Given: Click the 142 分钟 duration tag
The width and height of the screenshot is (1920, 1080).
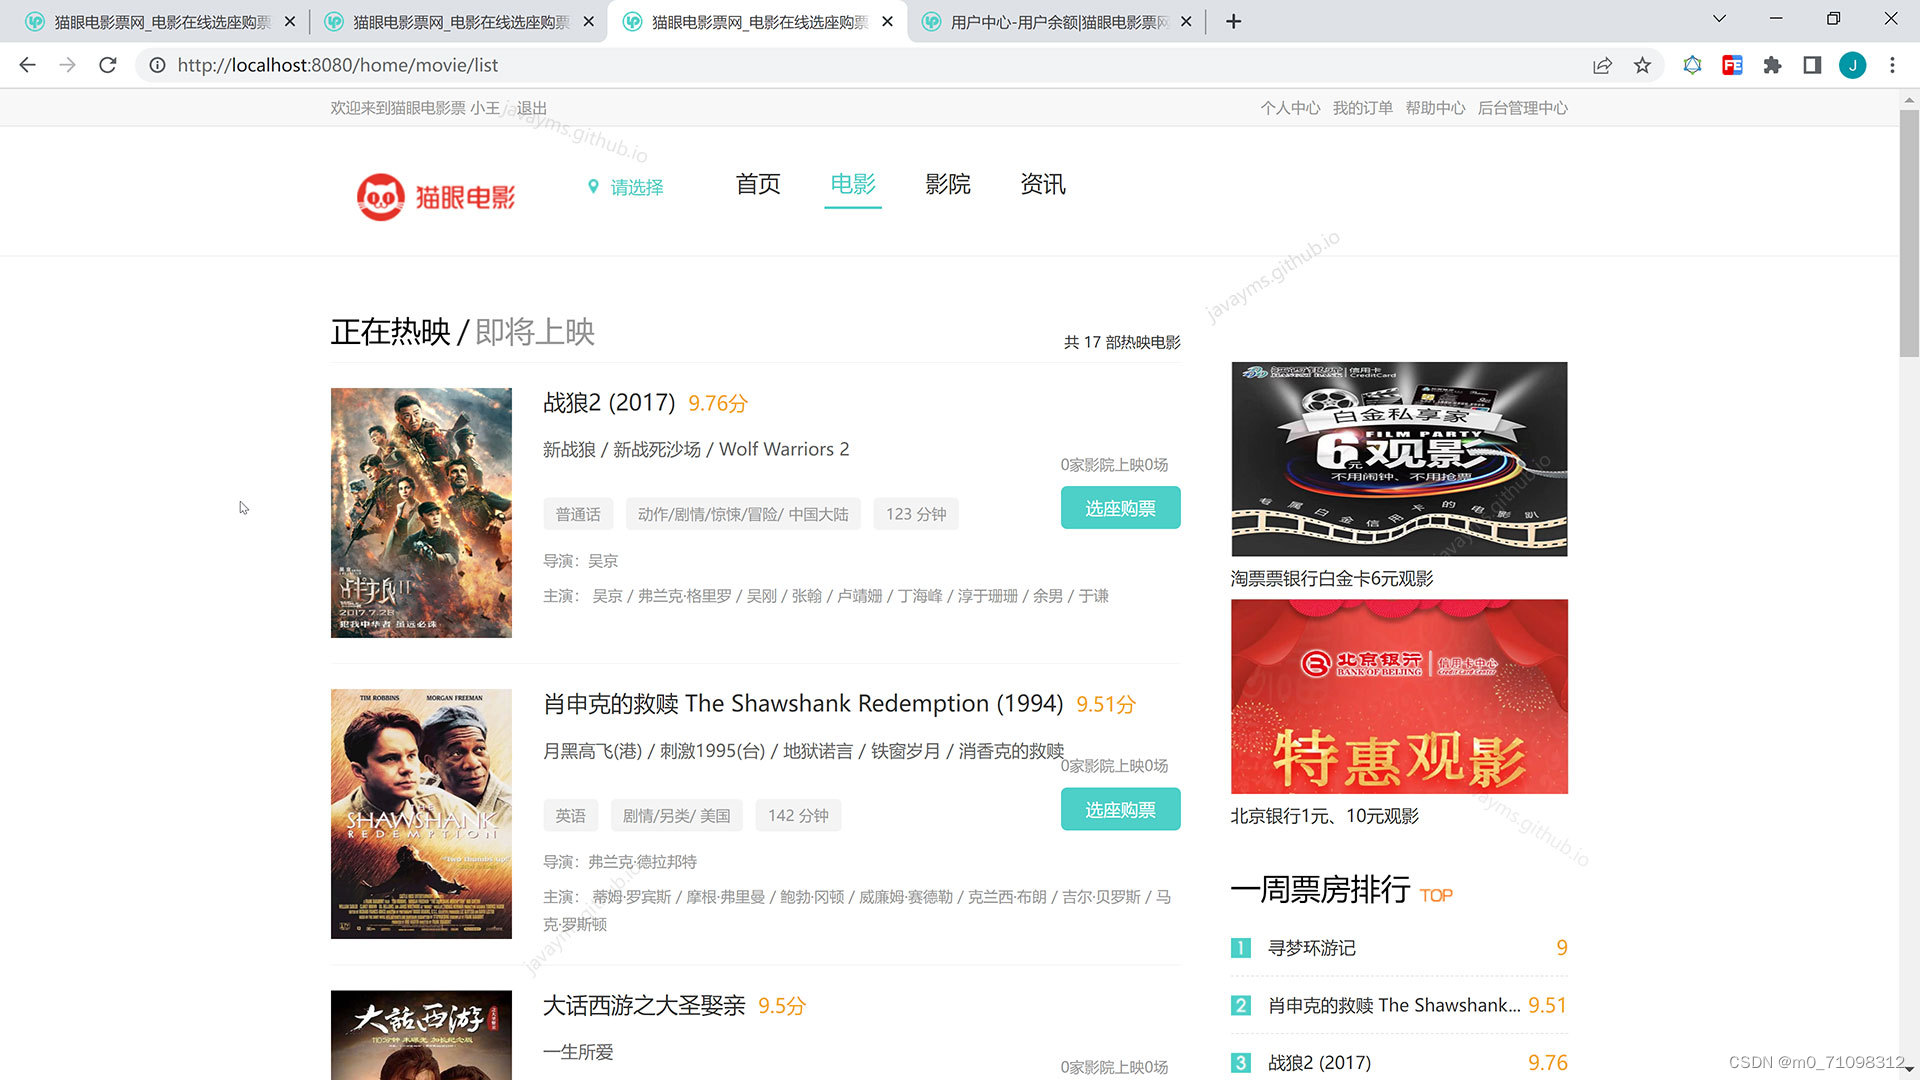Looking at the screenshot, I should [x=798, y=815].
